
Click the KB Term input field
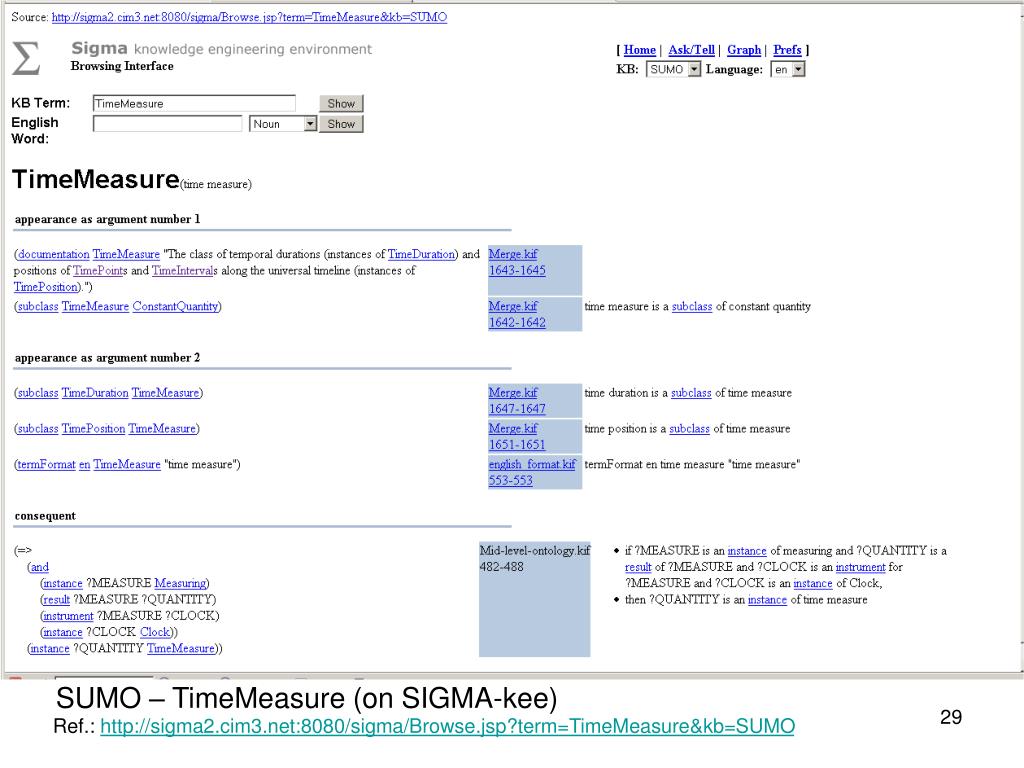click(194, 103)
